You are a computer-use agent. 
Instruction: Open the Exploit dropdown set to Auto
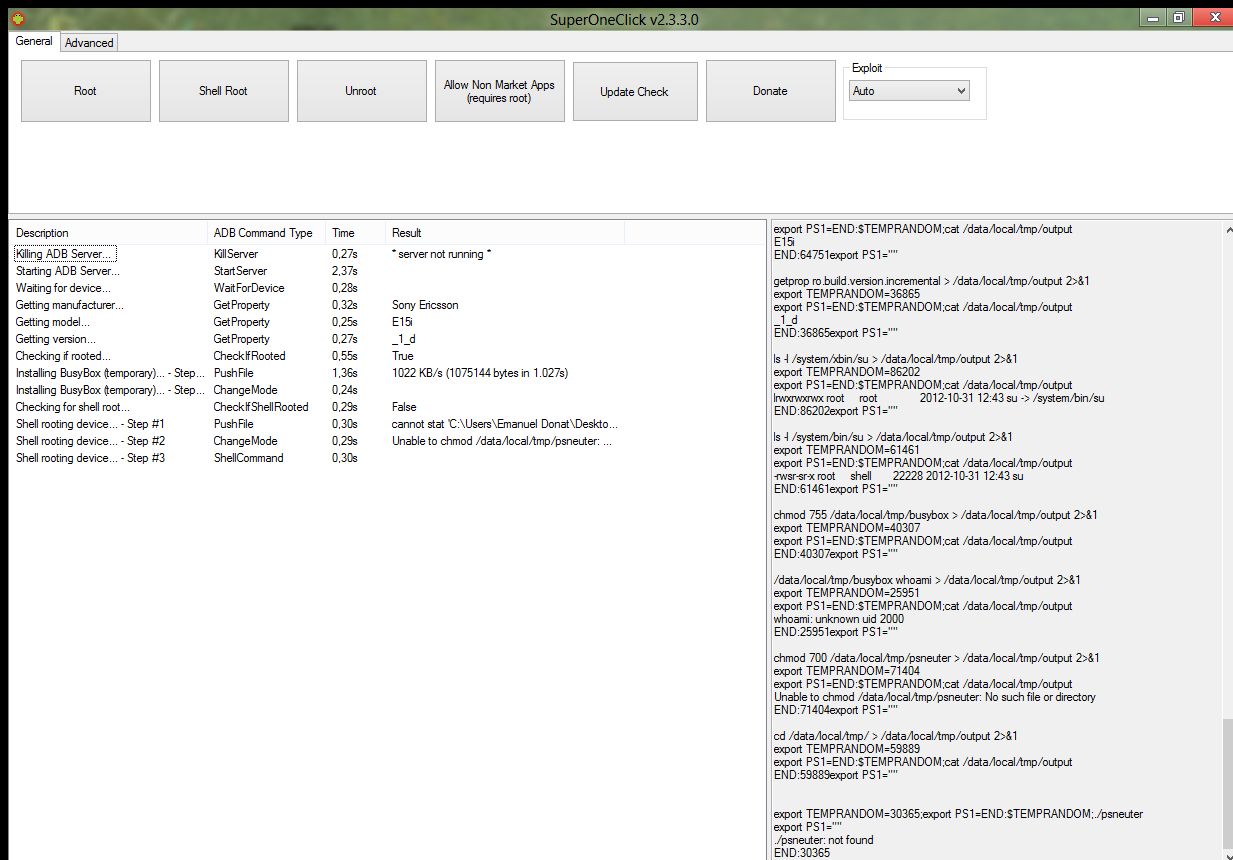909,91
